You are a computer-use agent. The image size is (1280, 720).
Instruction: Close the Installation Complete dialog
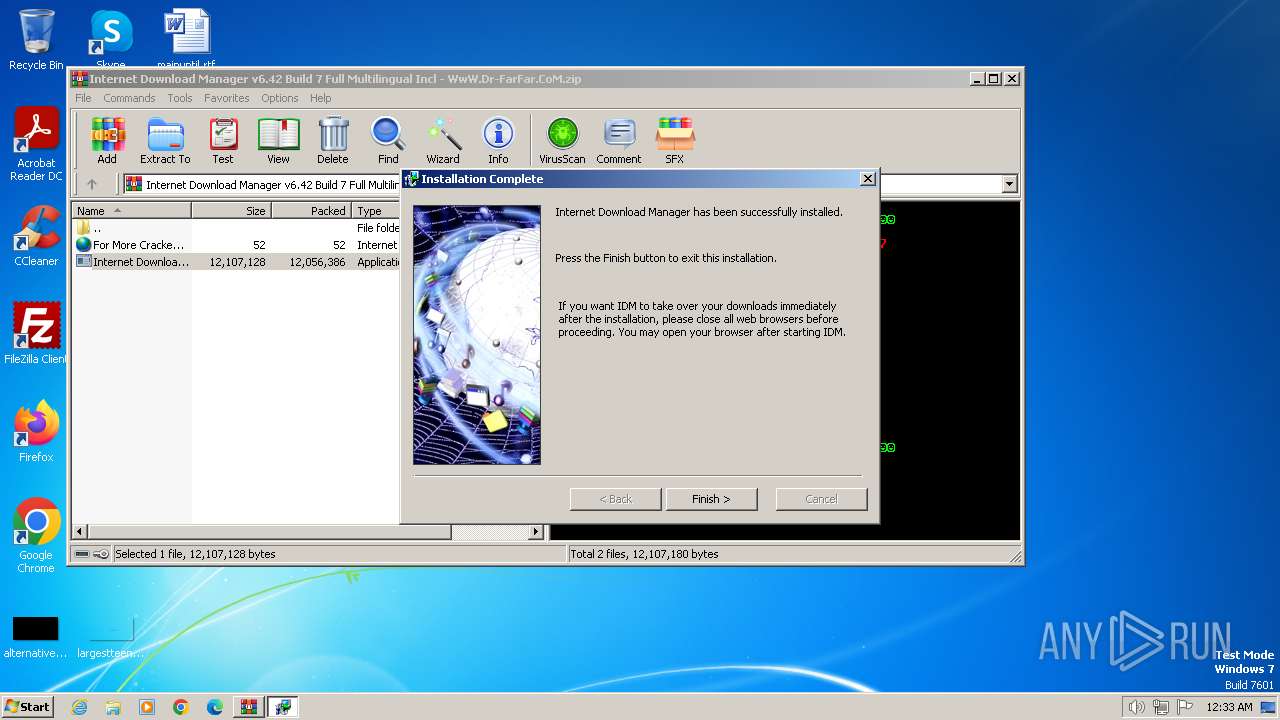point(868,179)
